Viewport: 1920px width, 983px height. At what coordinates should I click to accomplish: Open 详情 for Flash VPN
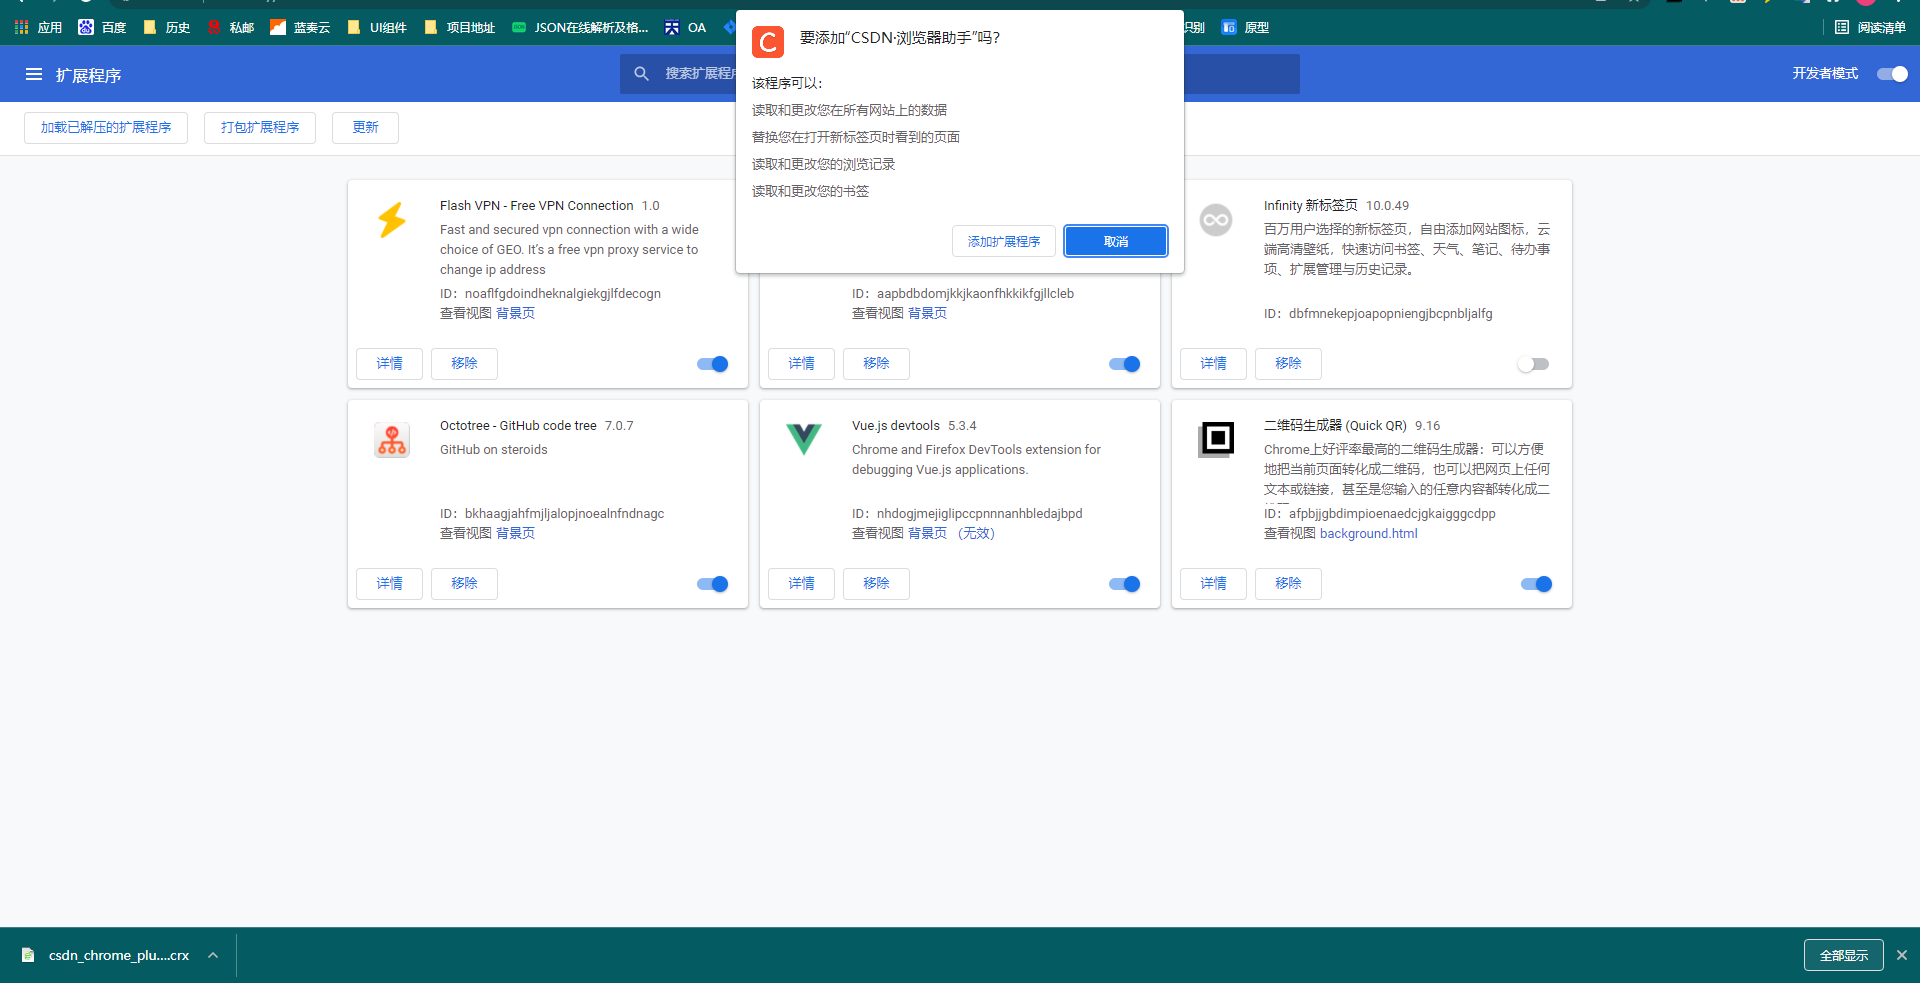pos(389,364)
